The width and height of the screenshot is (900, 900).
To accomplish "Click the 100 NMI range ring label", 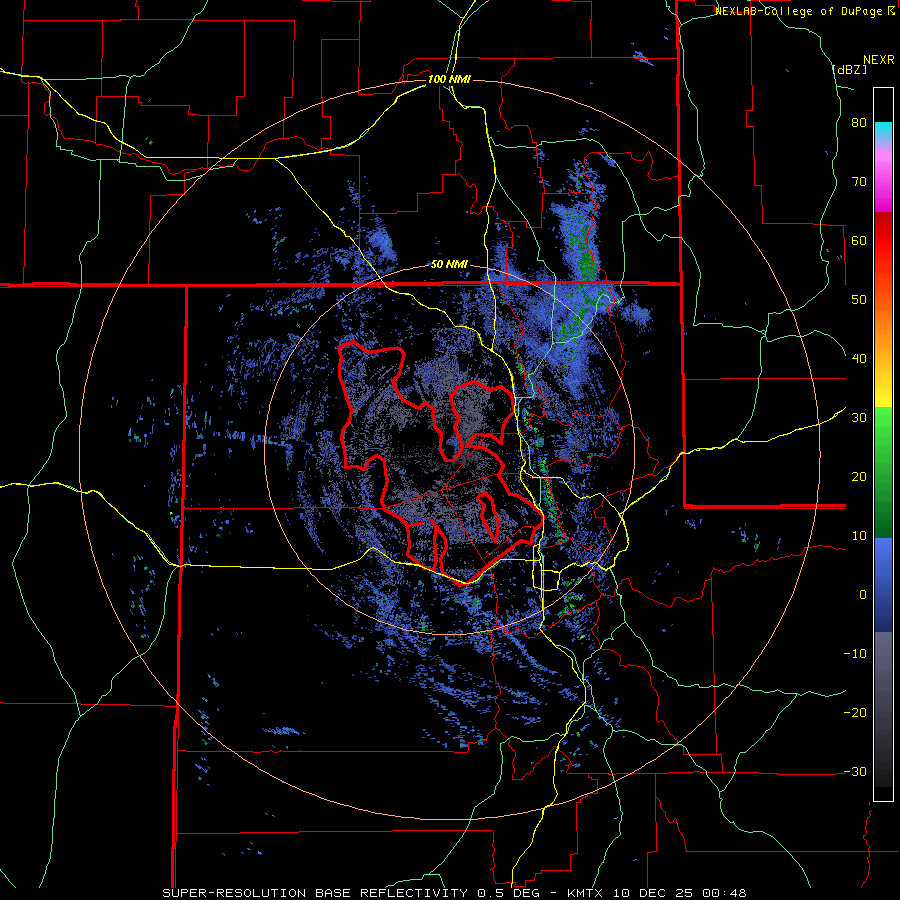I will tap(449, 79).
